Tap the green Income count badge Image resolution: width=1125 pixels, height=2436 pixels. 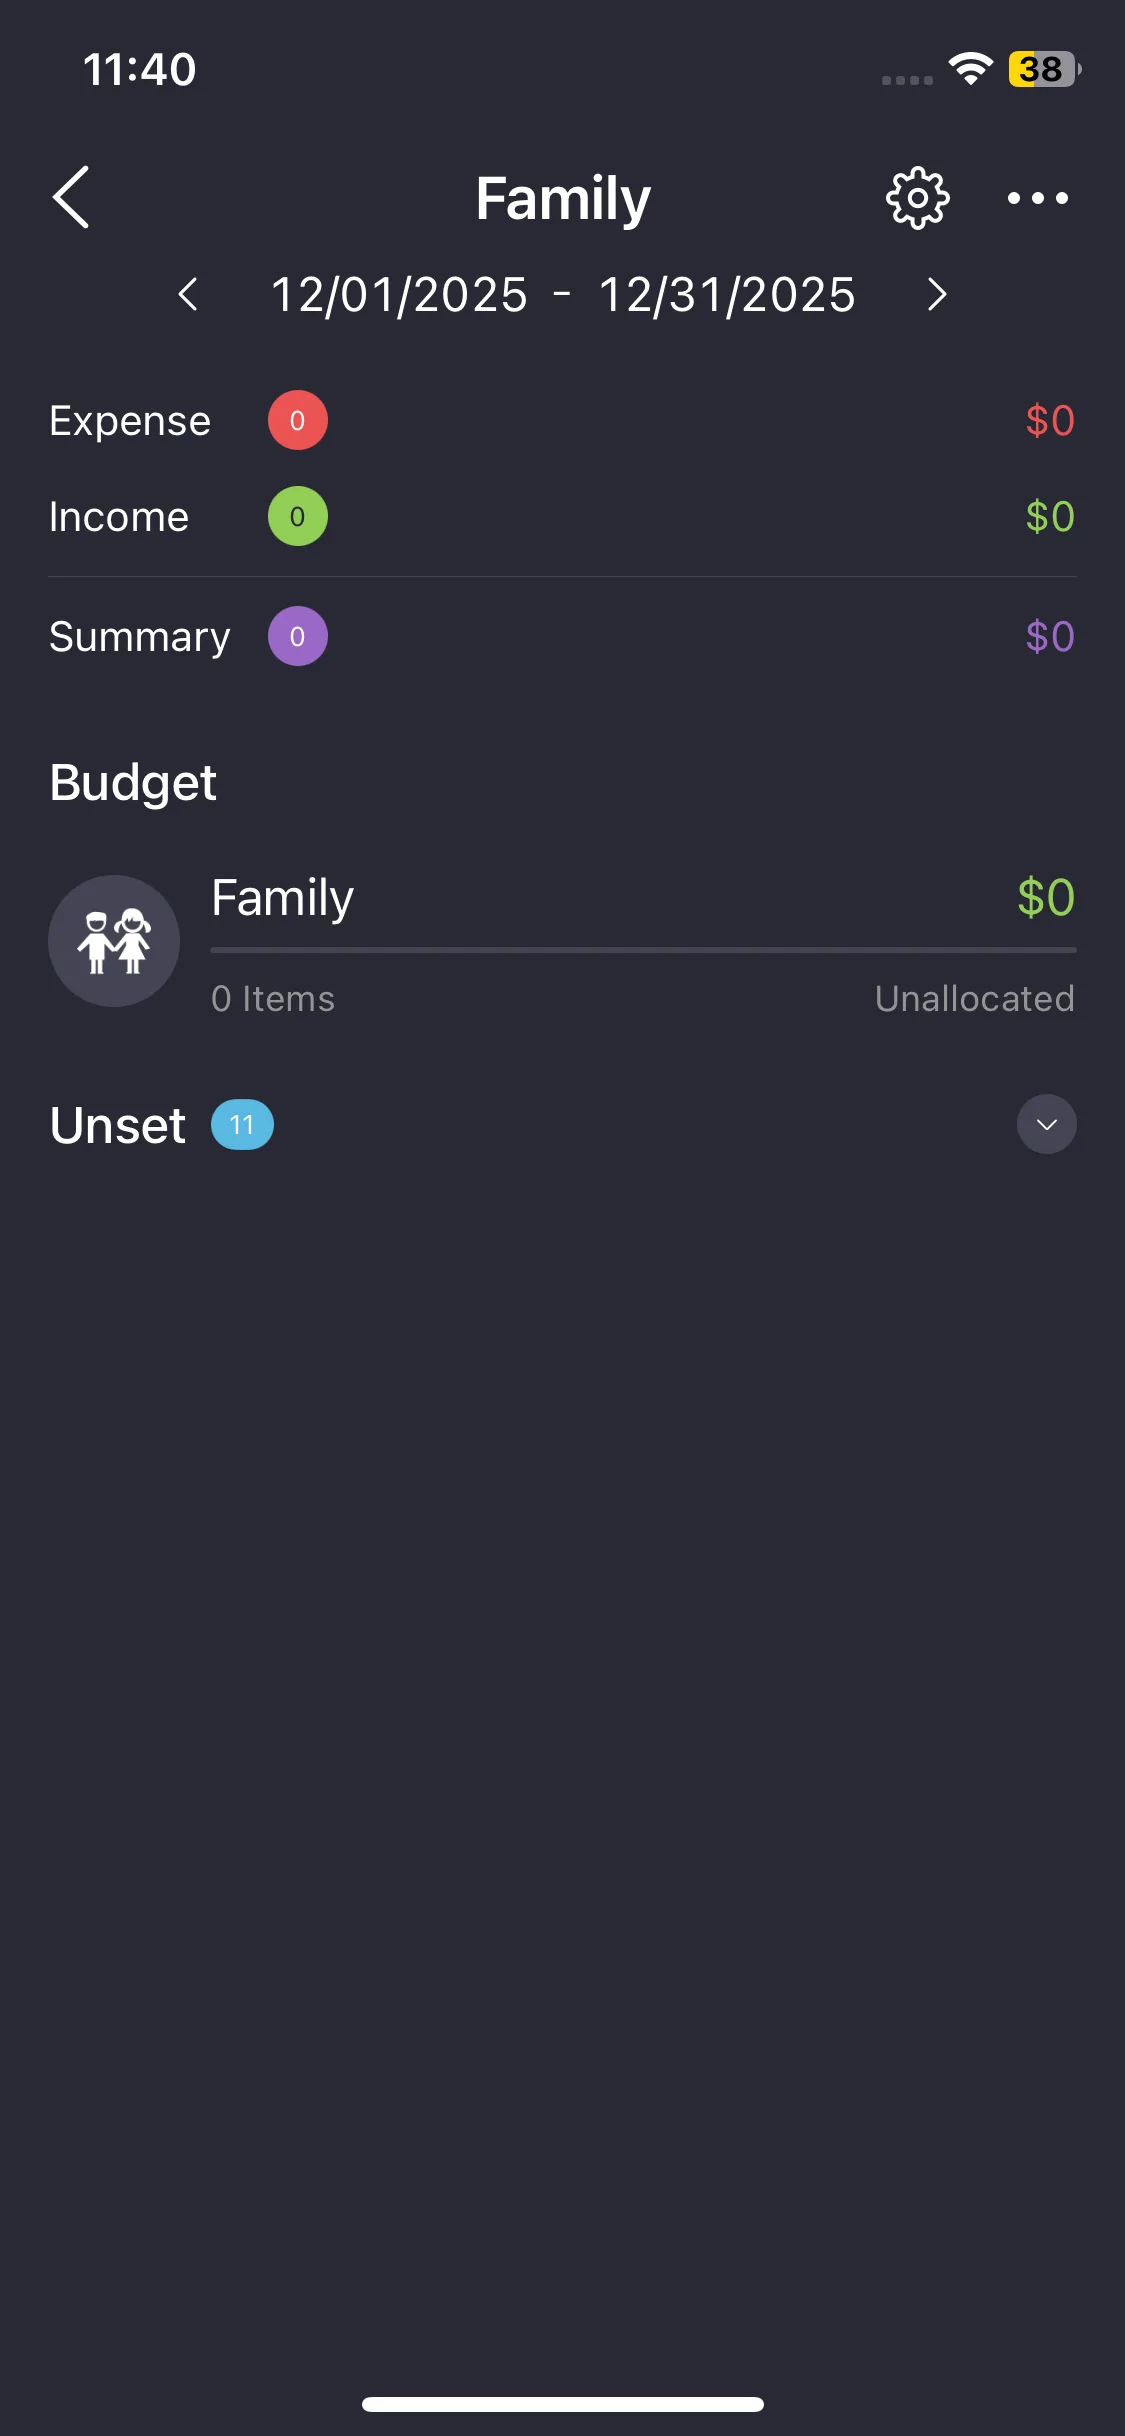tap(297, 517)
